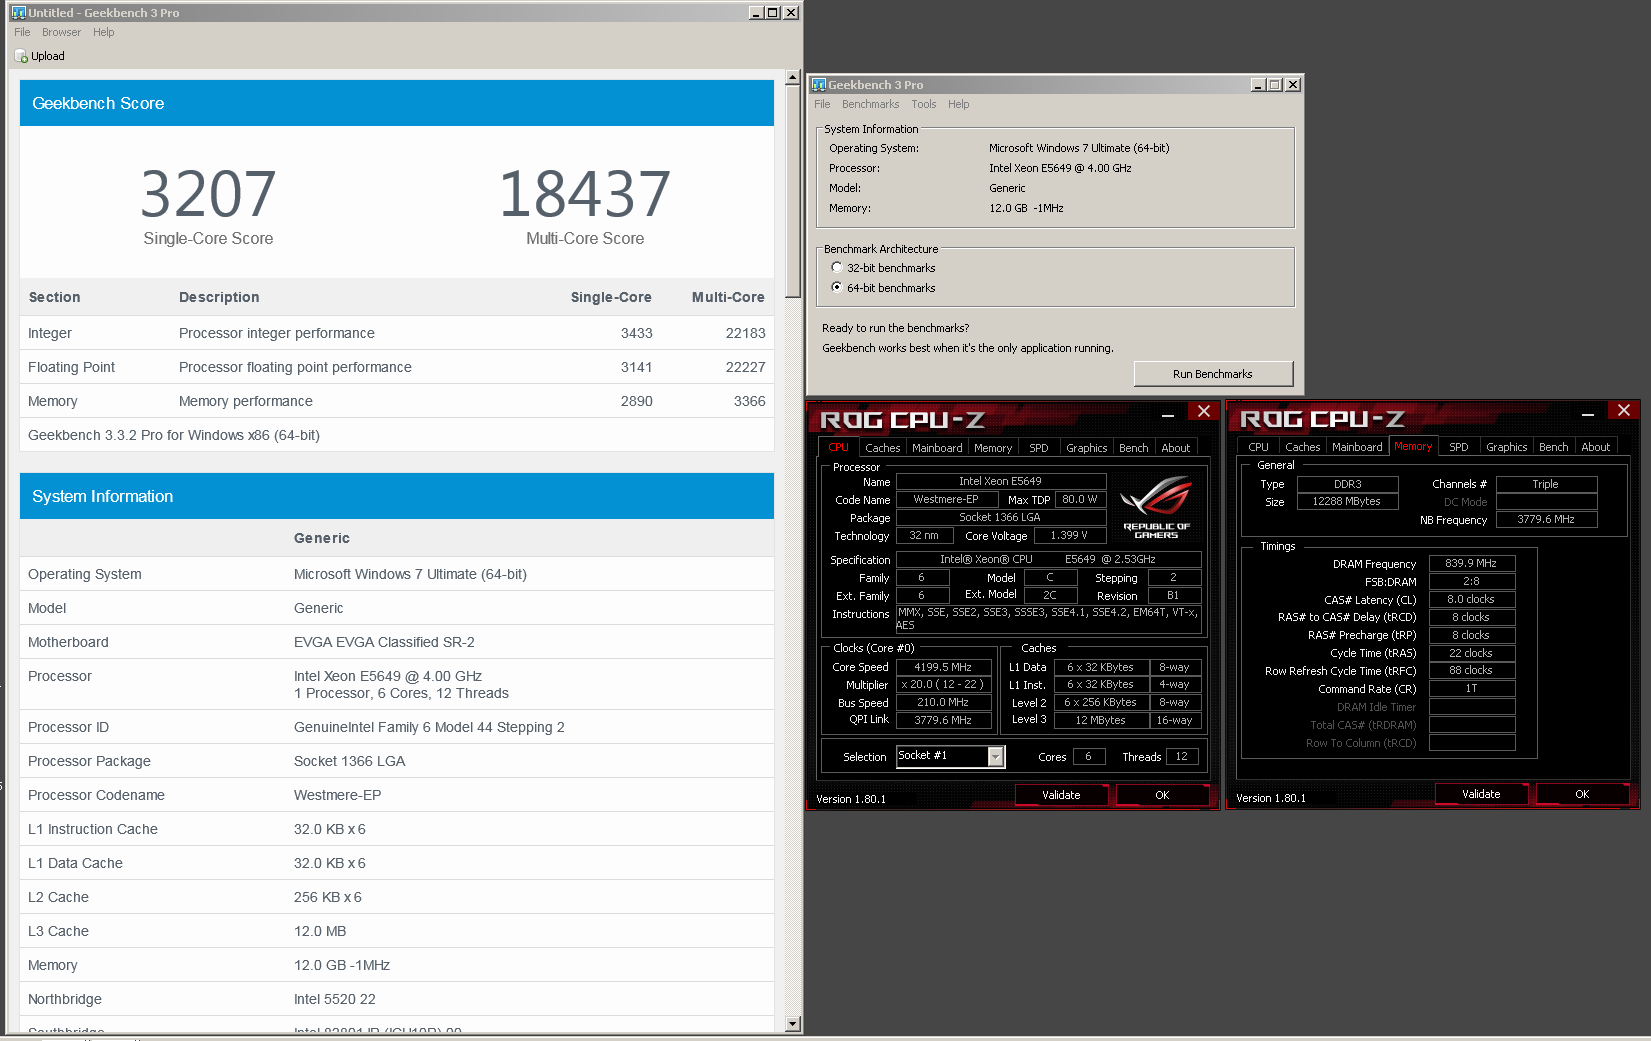Open Help menu in Untitled Geekbench window
Image resolution: width=1651 pixels, height=1041 pixels.
click(104, 32)
